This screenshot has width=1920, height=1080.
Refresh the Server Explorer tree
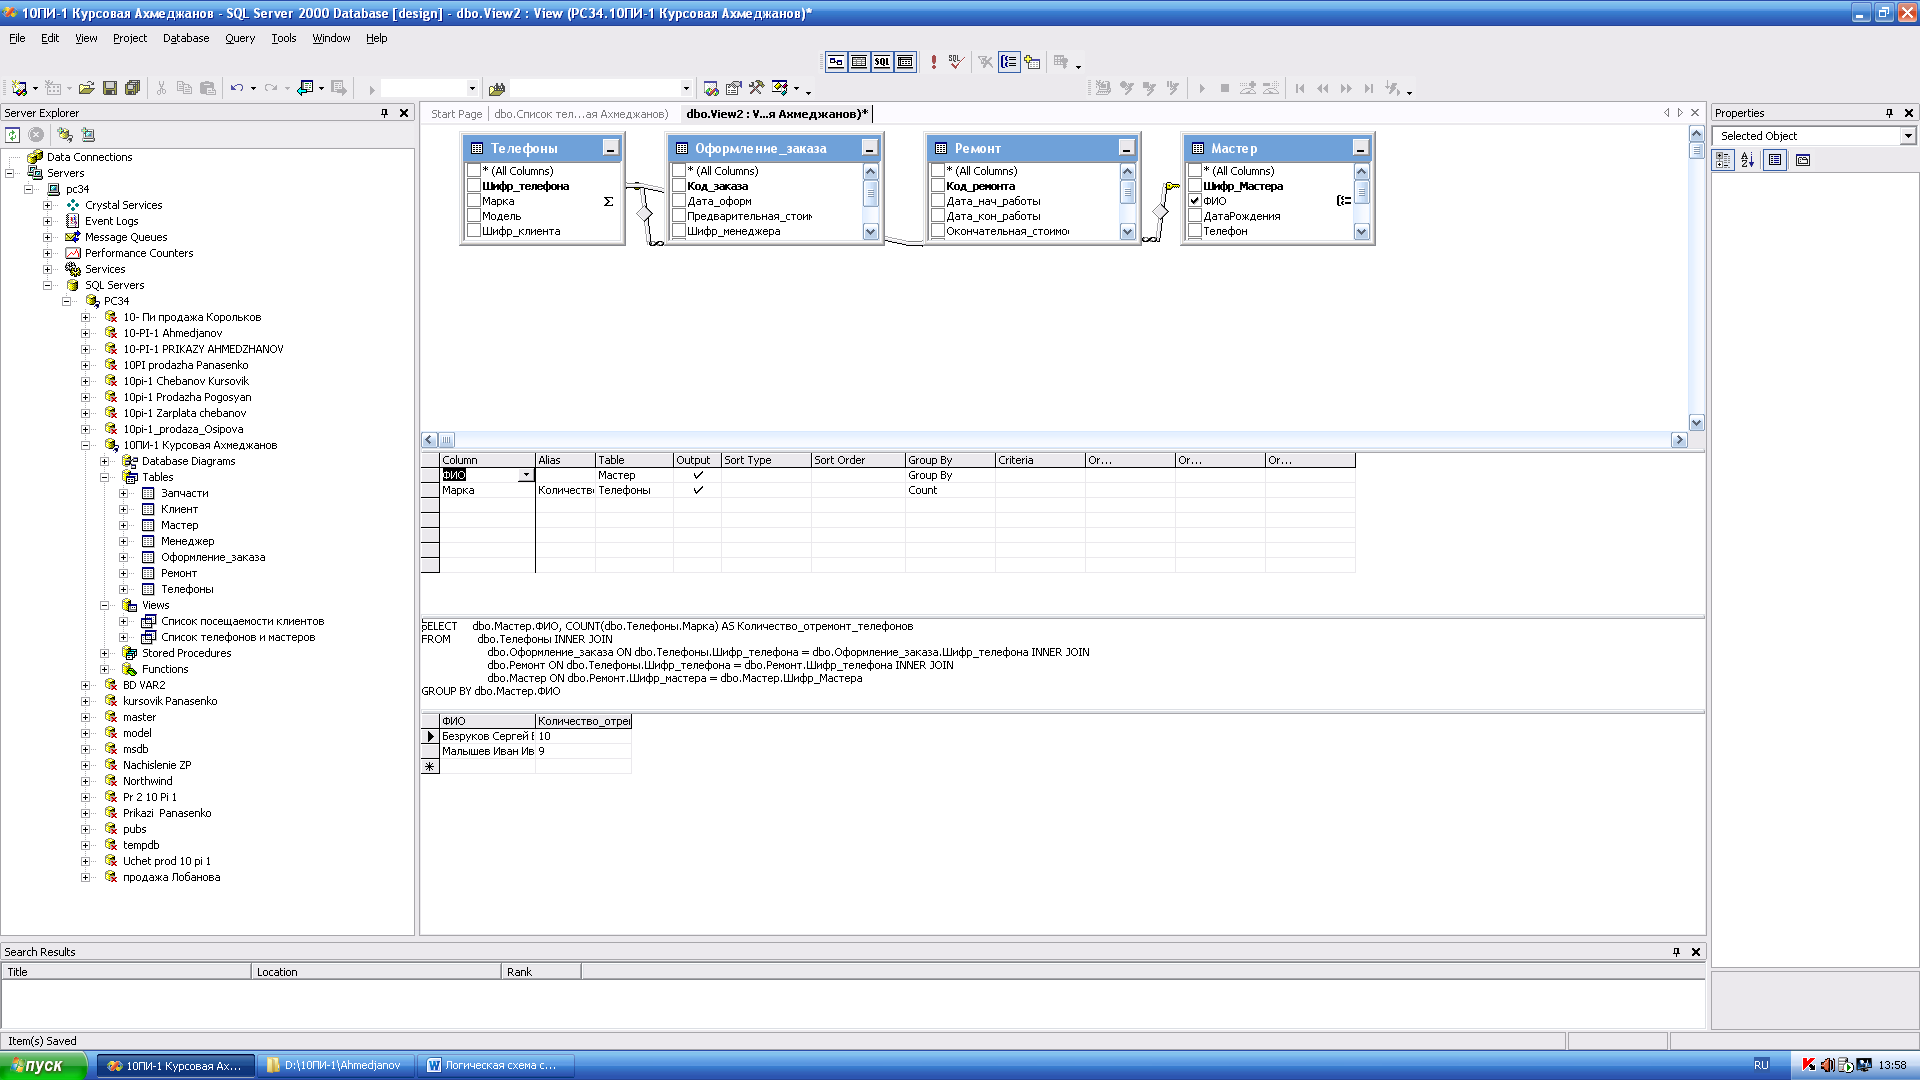(x=13, y=135)
